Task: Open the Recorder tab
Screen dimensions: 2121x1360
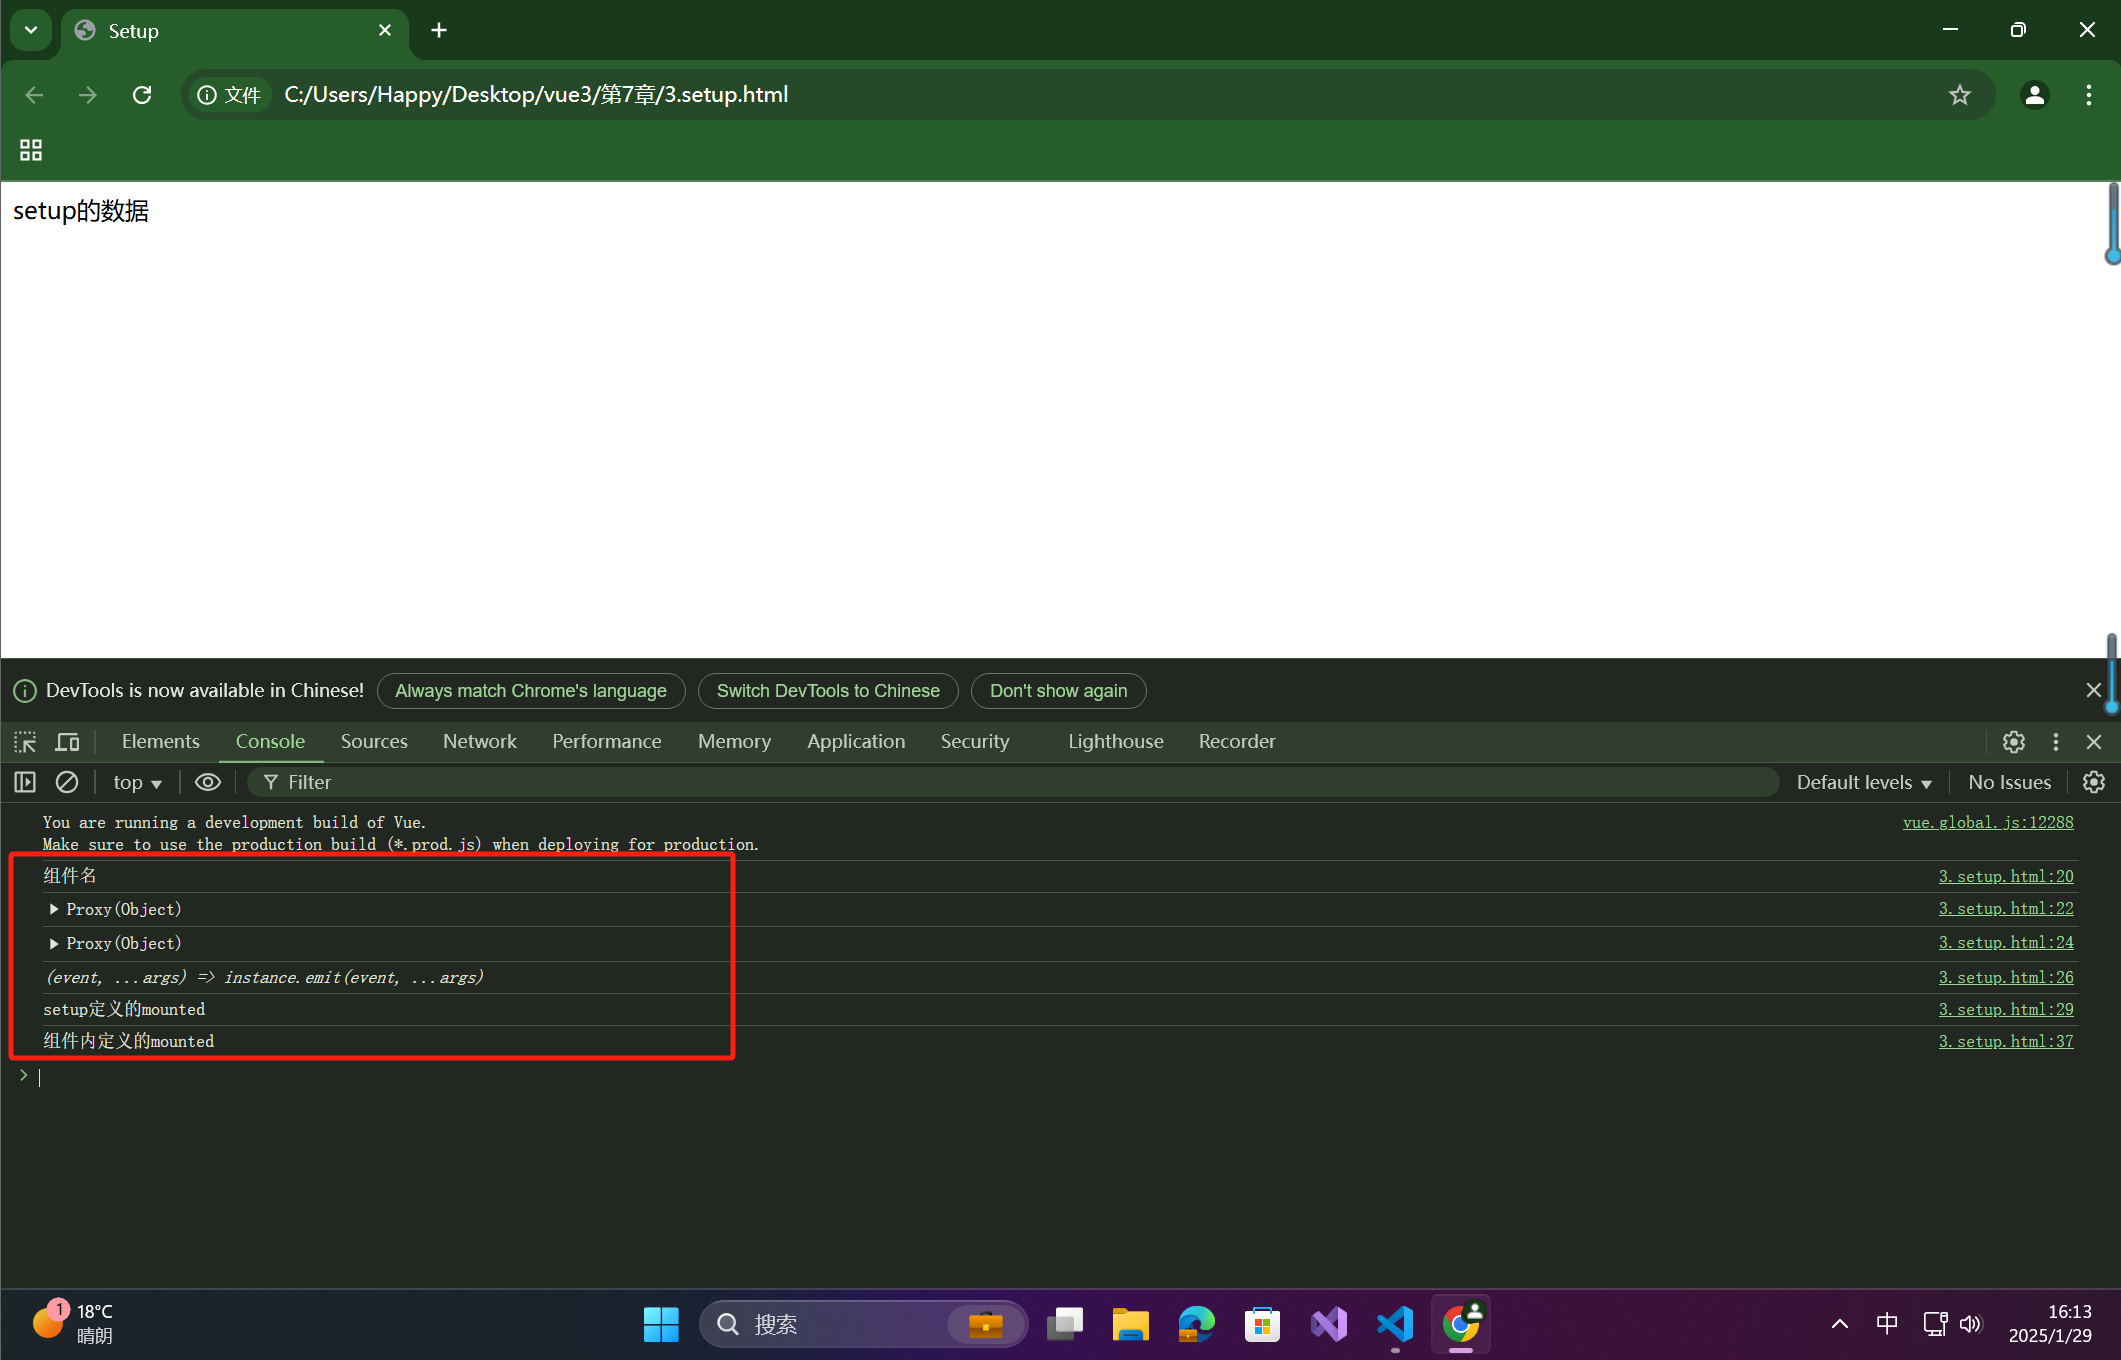Action: tap(1237, 742)
